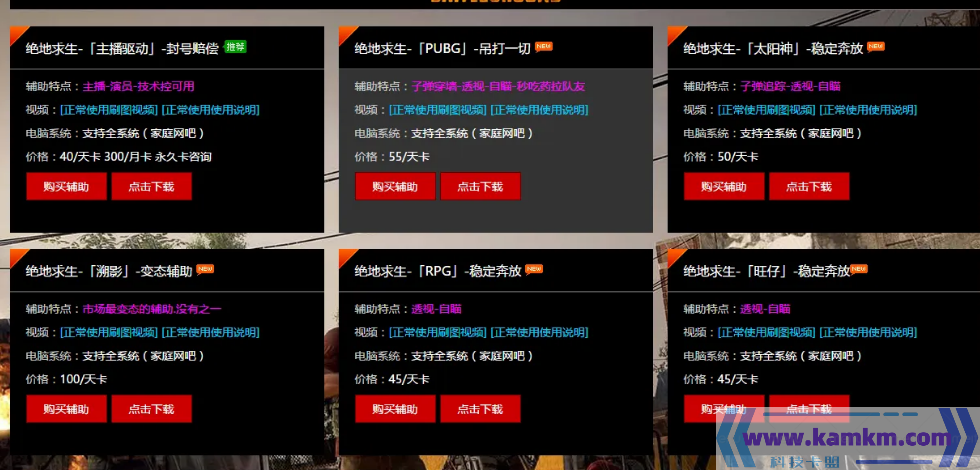Open 正常使用刷图视频 link in RPG card
This screenshot has height=470, width=980.
point(438,332)
